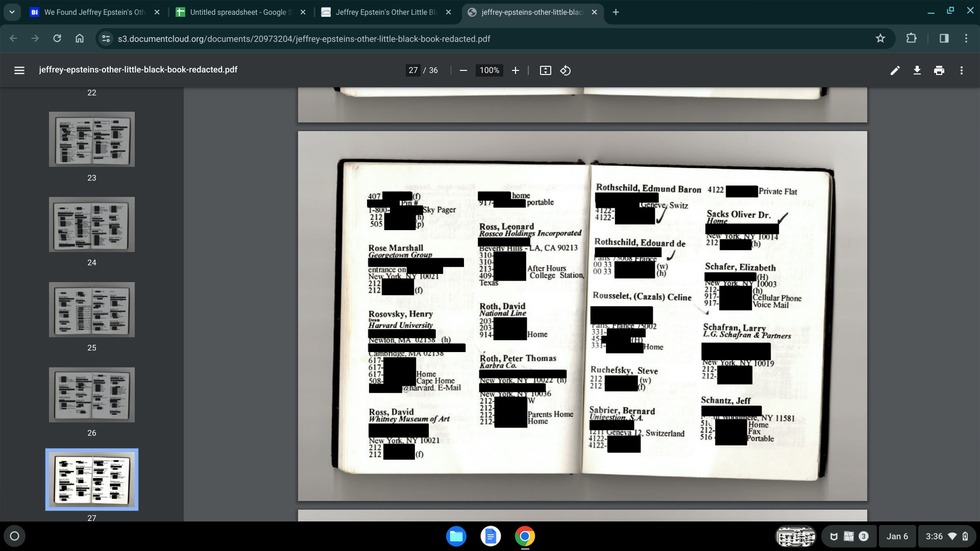Open the PDF viewer more actions menu
Image resolution: width=980 pixels, height=551 pixels.
pos(961,71)
